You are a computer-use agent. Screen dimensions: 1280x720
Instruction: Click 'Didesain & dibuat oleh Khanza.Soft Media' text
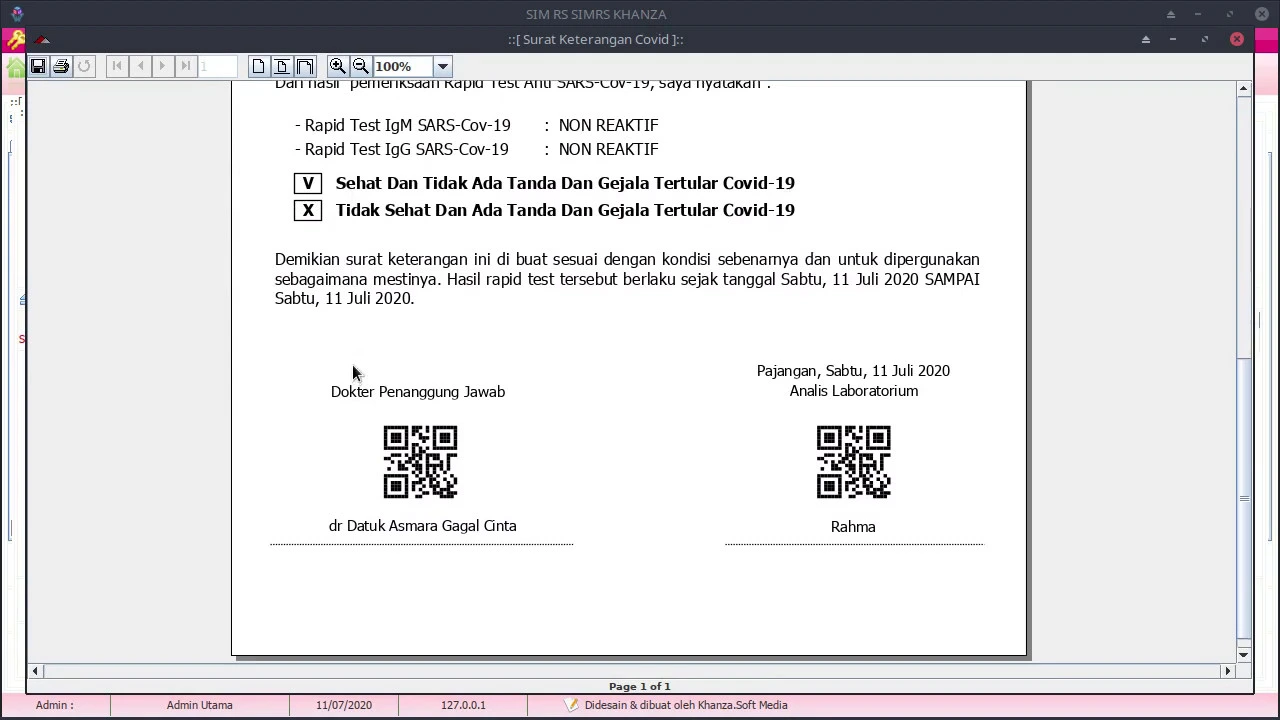(686, 705)
